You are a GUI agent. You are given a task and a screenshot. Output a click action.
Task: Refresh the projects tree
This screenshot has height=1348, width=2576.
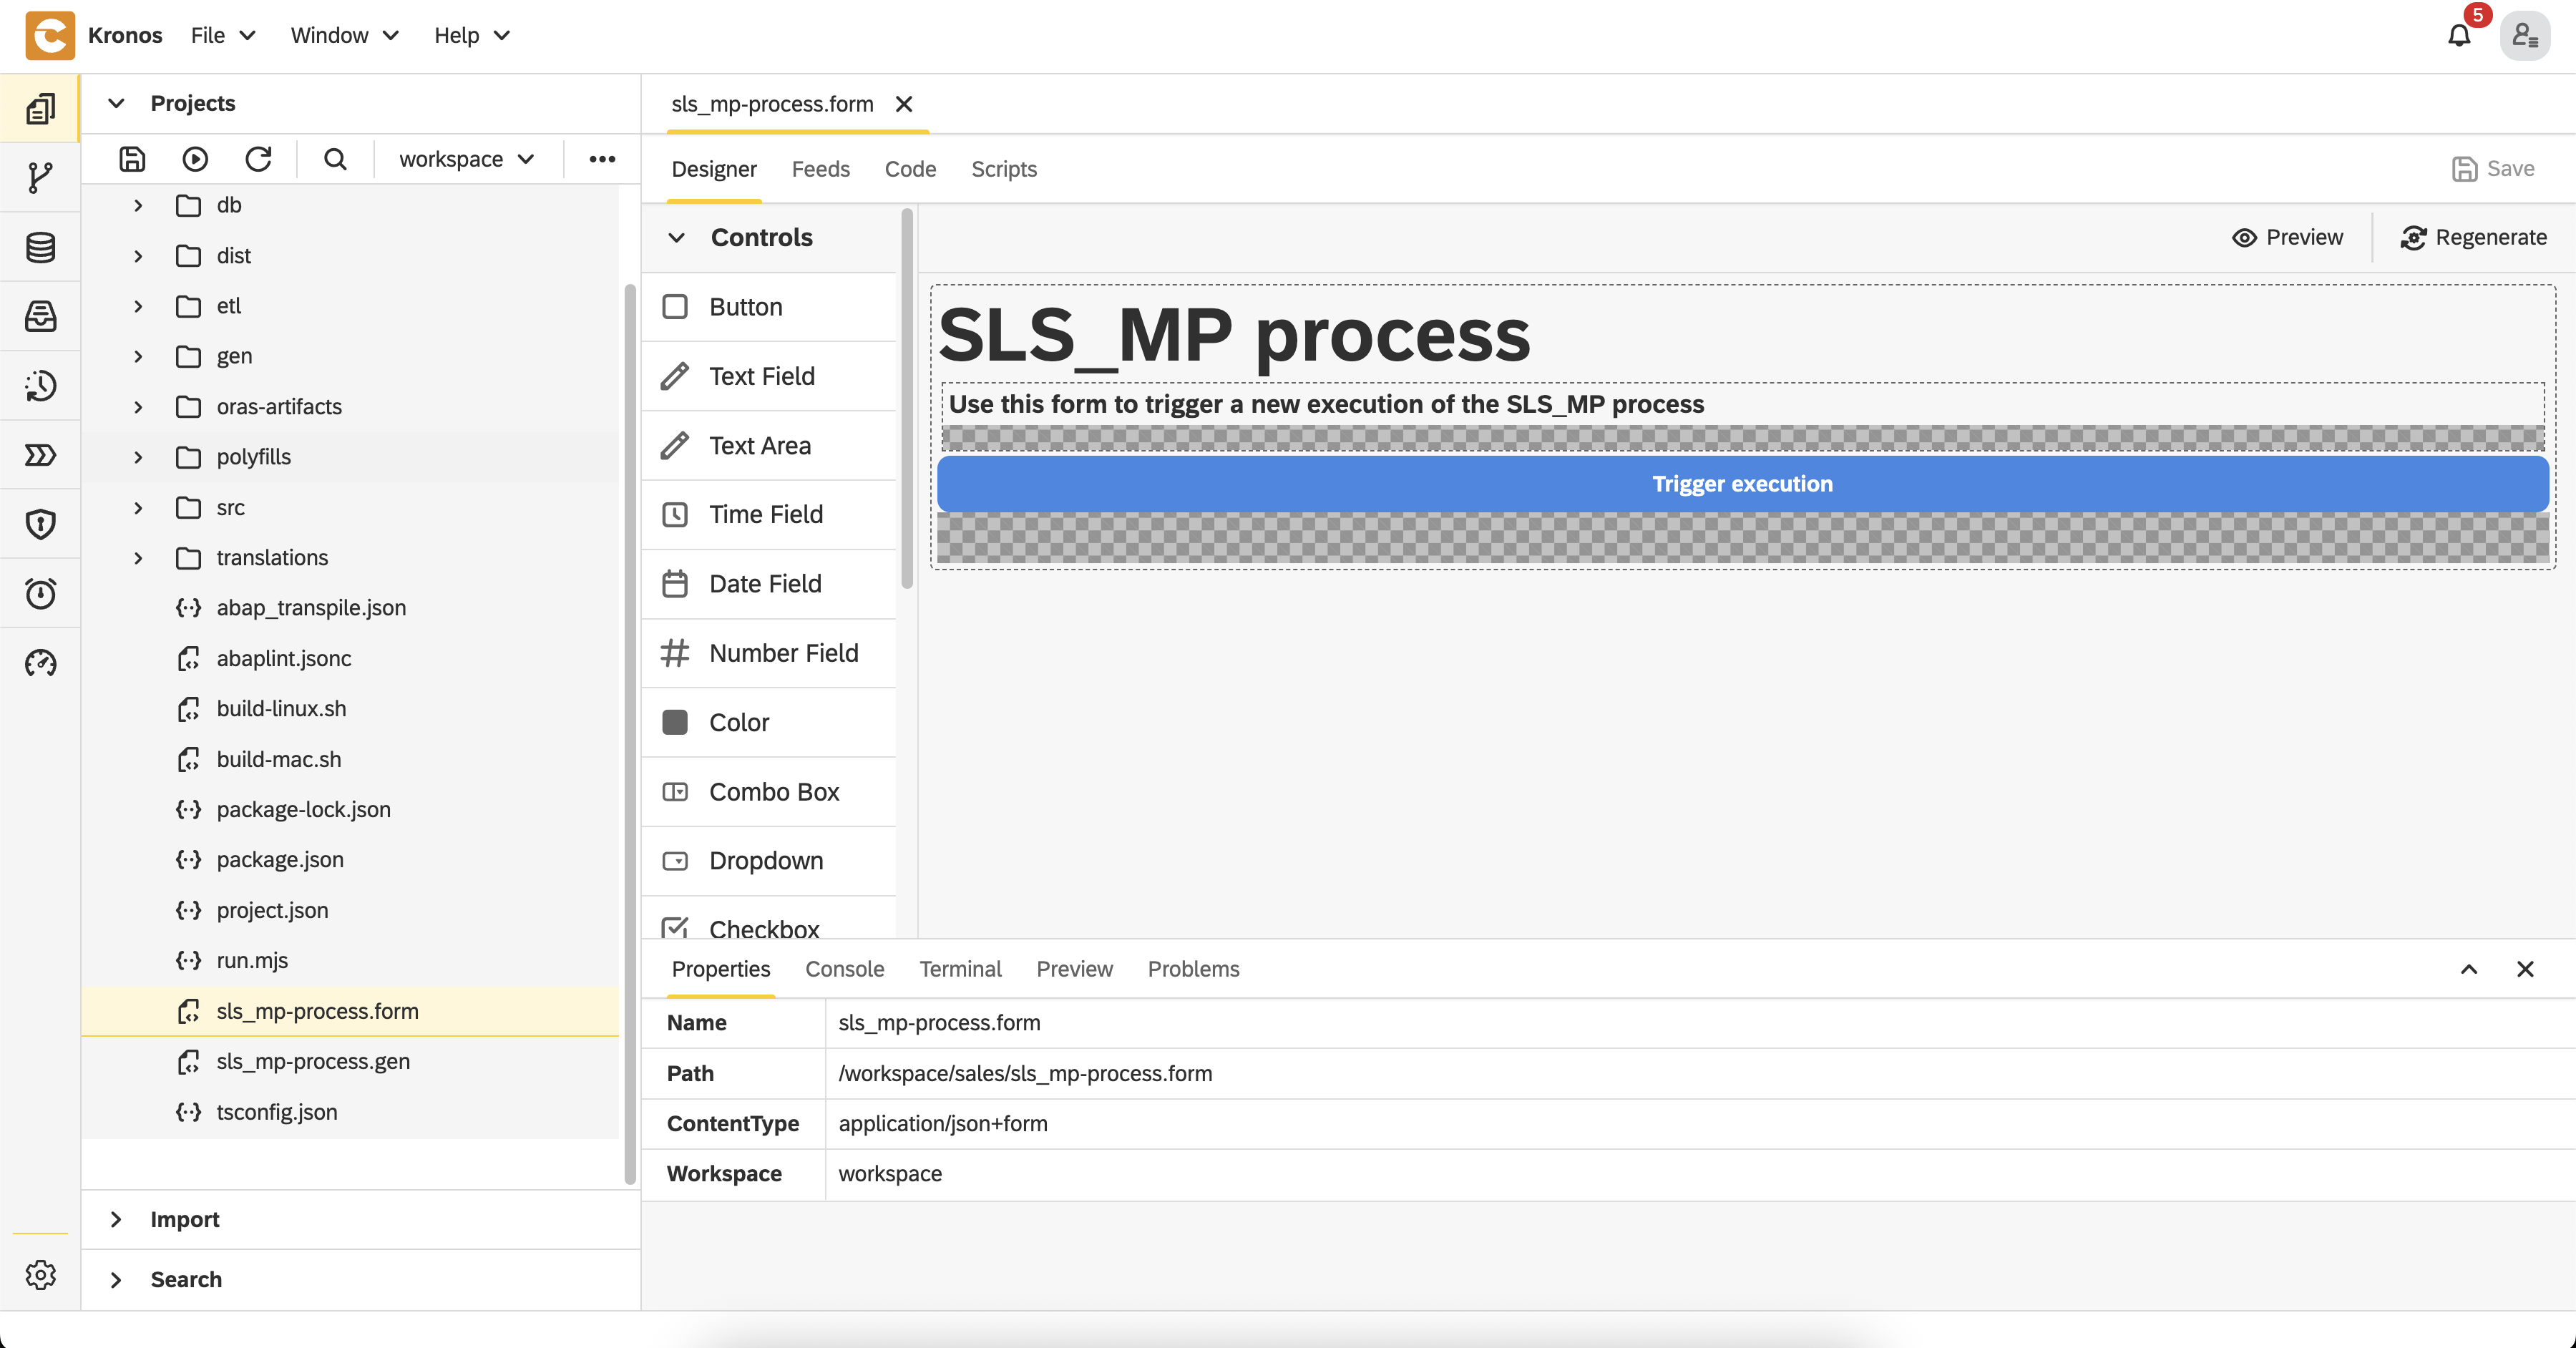(x=258, y=159)
